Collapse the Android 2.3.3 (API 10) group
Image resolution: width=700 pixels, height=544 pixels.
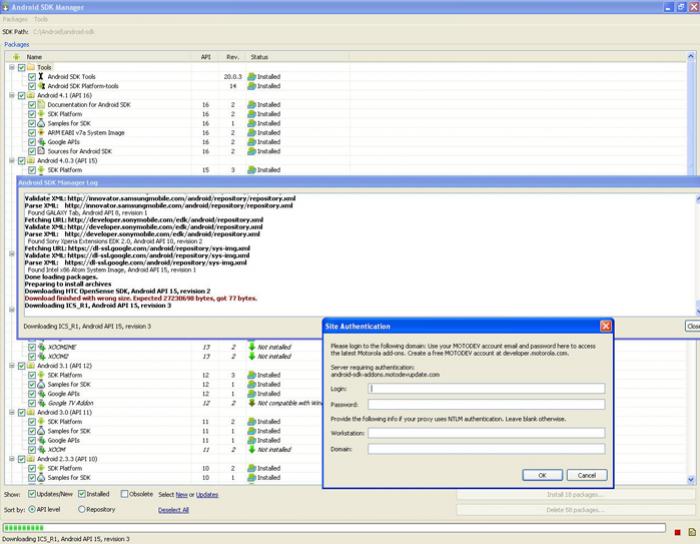[x=12, y=459]
